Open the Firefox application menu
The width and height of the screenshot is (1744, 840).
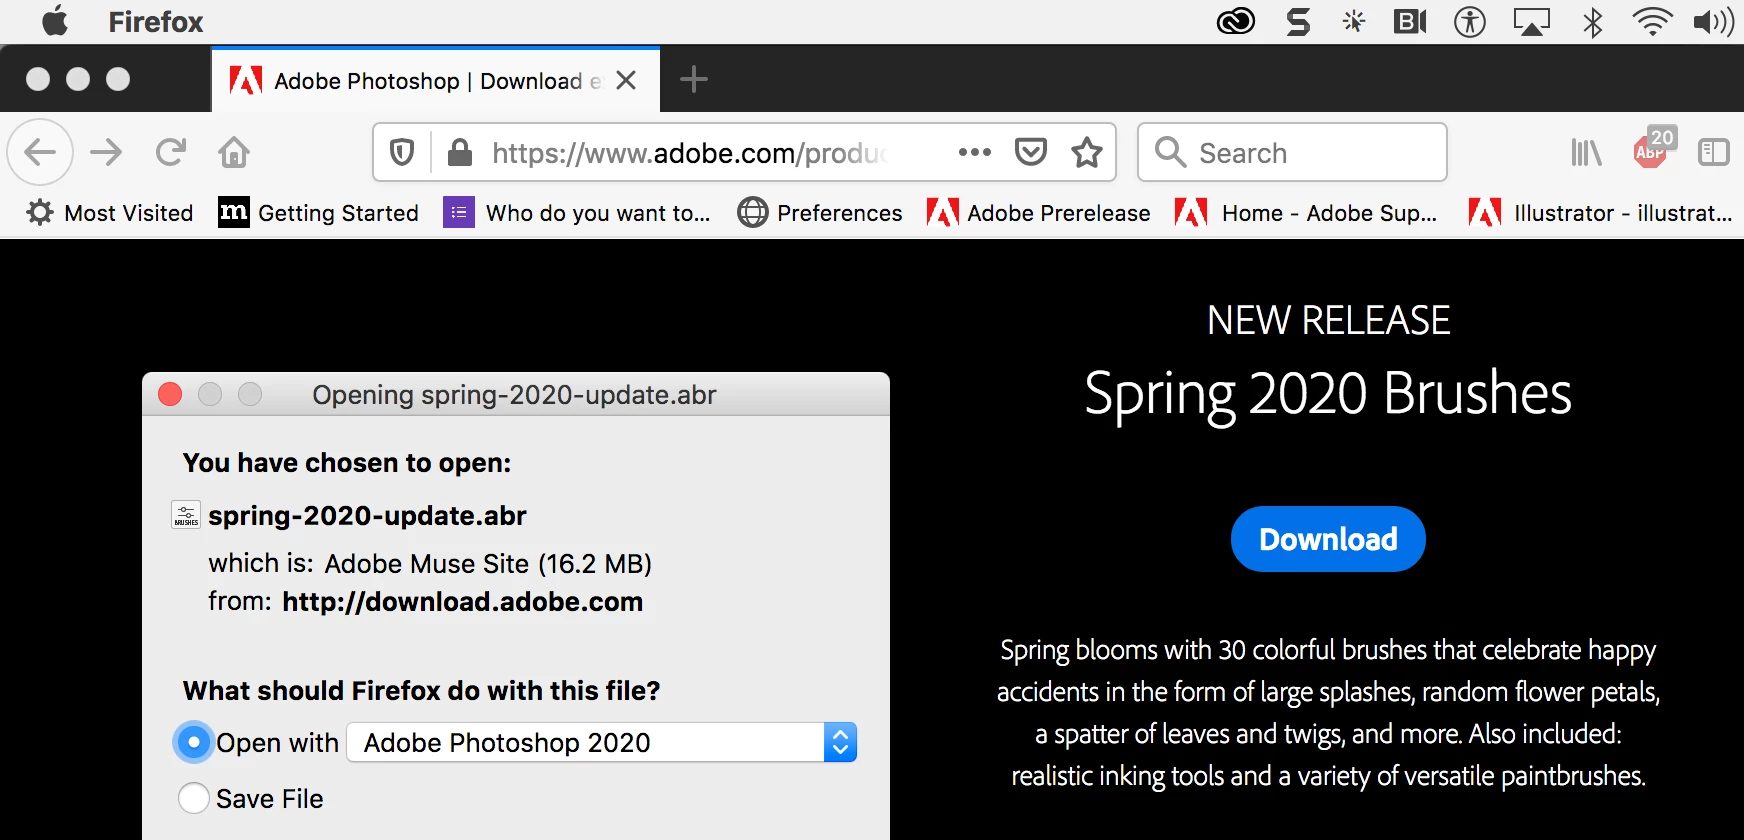click(x=155, y=22)
